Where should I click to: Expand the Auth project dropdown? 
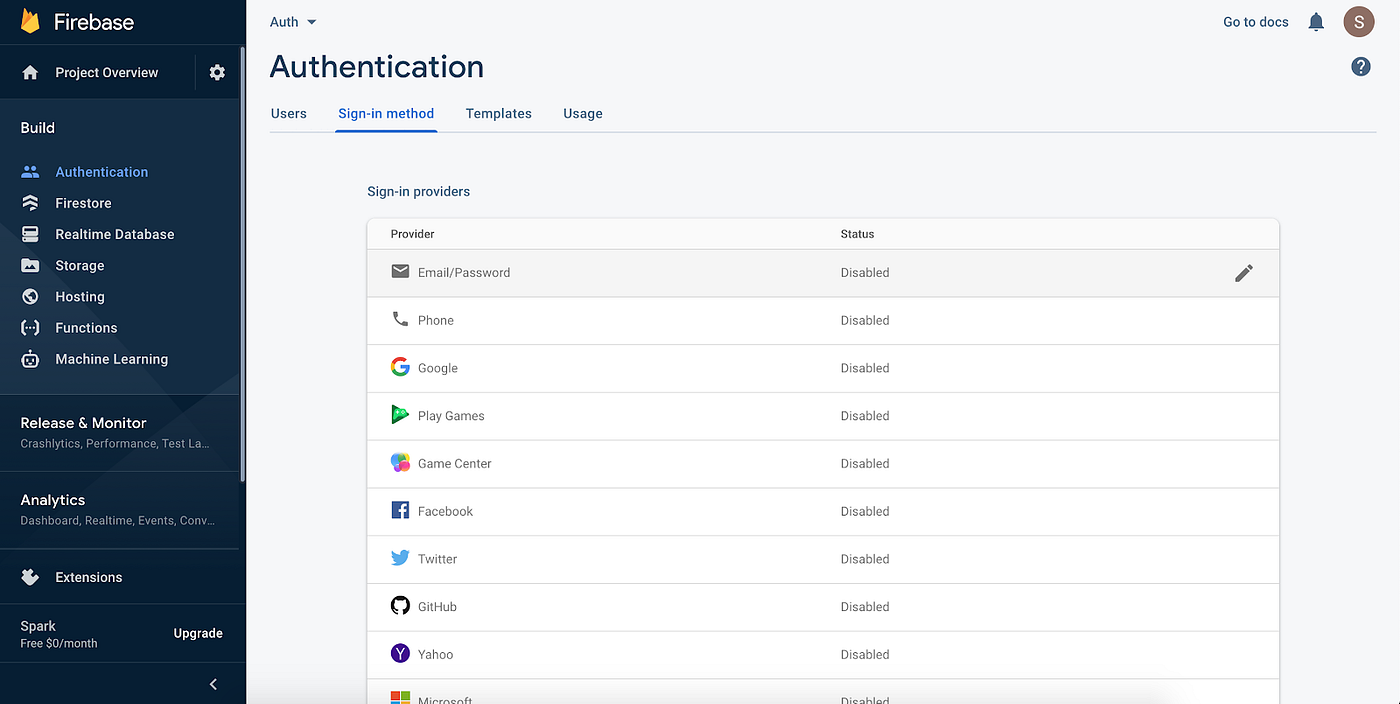pos(293,22)
